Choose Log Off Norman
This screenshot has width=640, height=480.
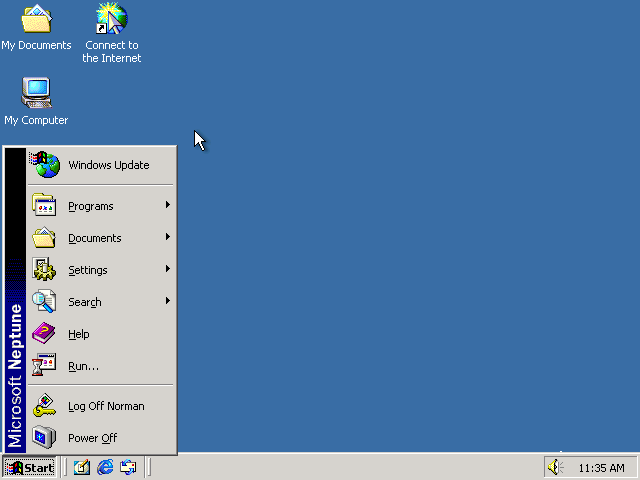pyautogui.click(x=105, y=406)
